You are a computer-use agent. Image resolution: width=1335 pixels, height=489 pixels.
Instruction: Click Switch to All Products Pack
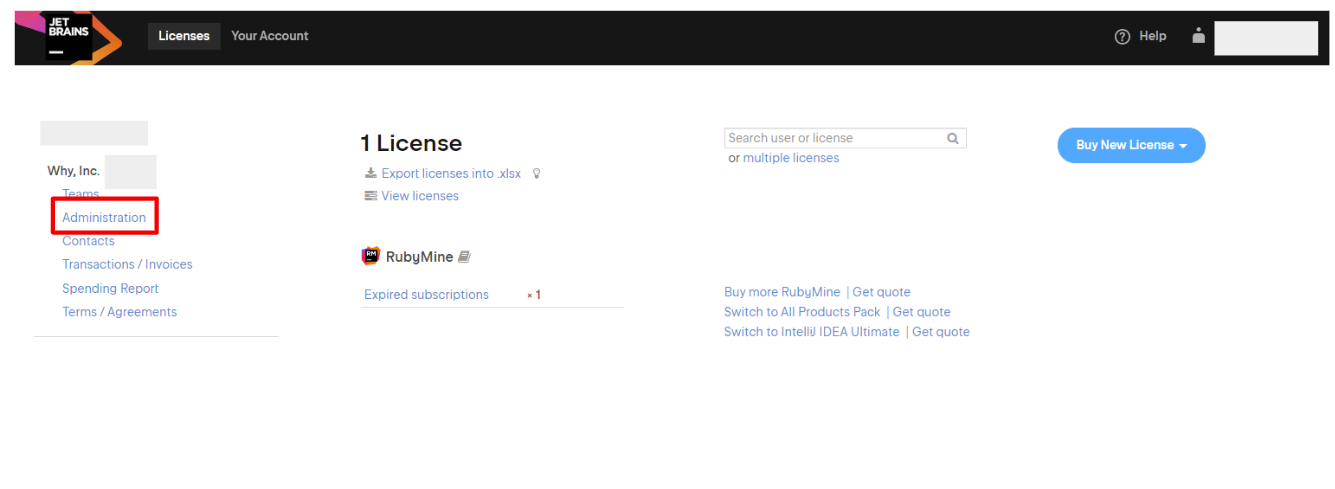802,312
